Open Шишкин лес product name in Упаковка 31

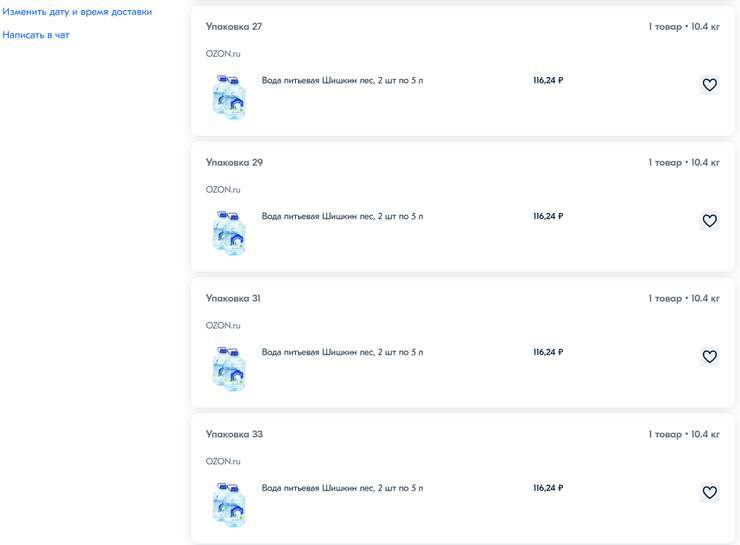click(342, 352)
